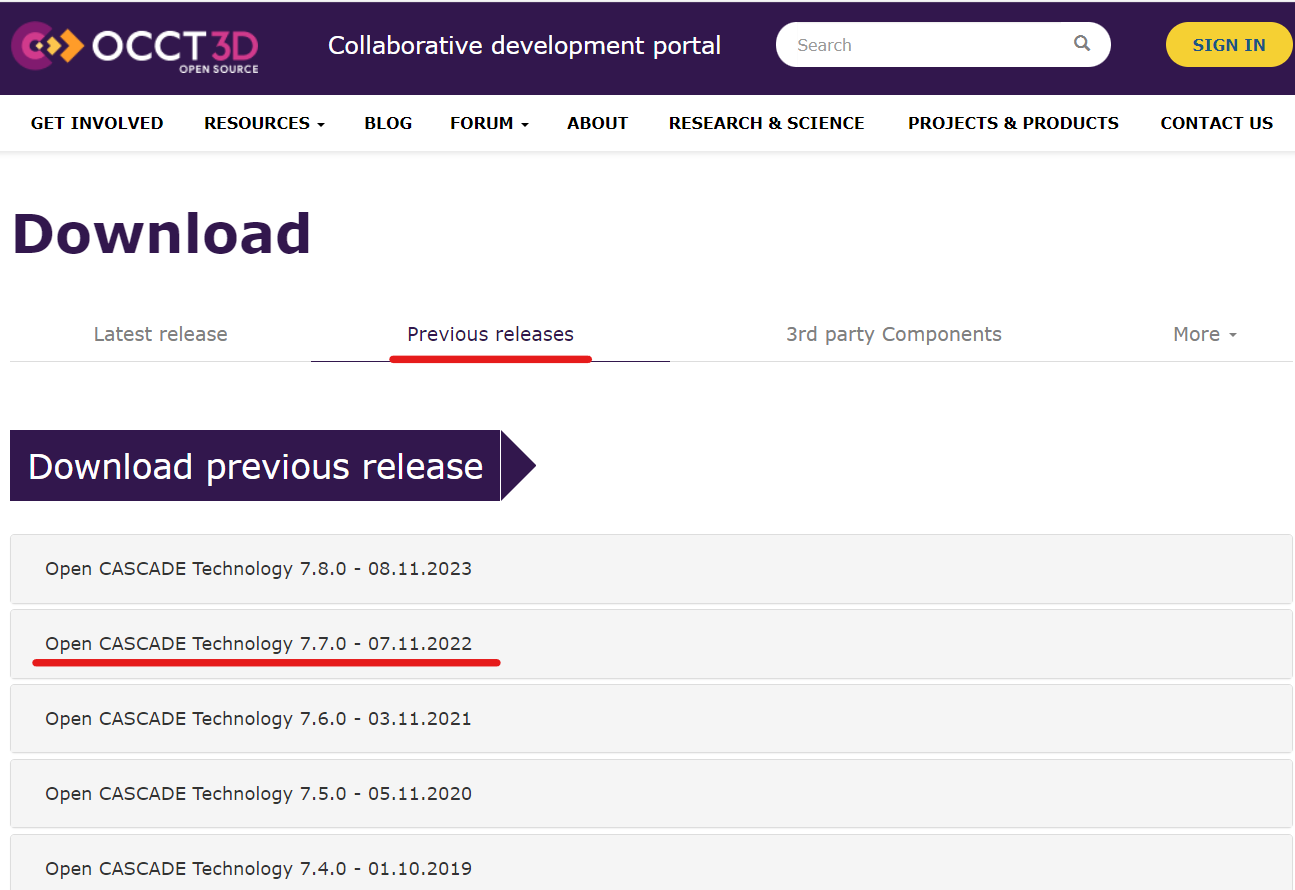The image size is (1295, 890).
Task: Click Collaborative development portal title text
Action: 524,46
